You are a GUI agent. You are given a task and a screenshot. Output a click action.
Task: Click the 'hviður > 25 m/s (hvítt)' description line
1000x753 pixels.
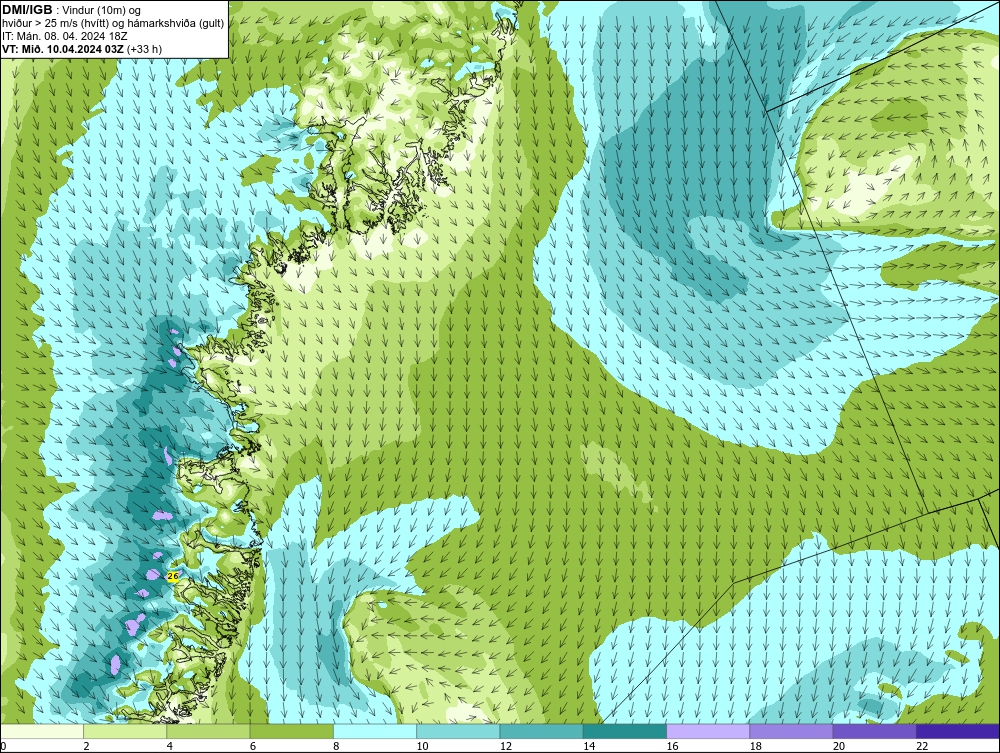coord(113,24)
